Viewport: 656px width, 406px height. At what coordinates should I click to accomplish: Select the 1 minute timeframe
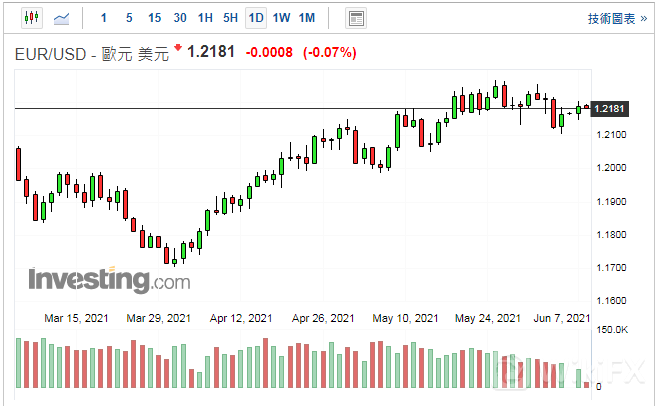click(x=105, y=18)
